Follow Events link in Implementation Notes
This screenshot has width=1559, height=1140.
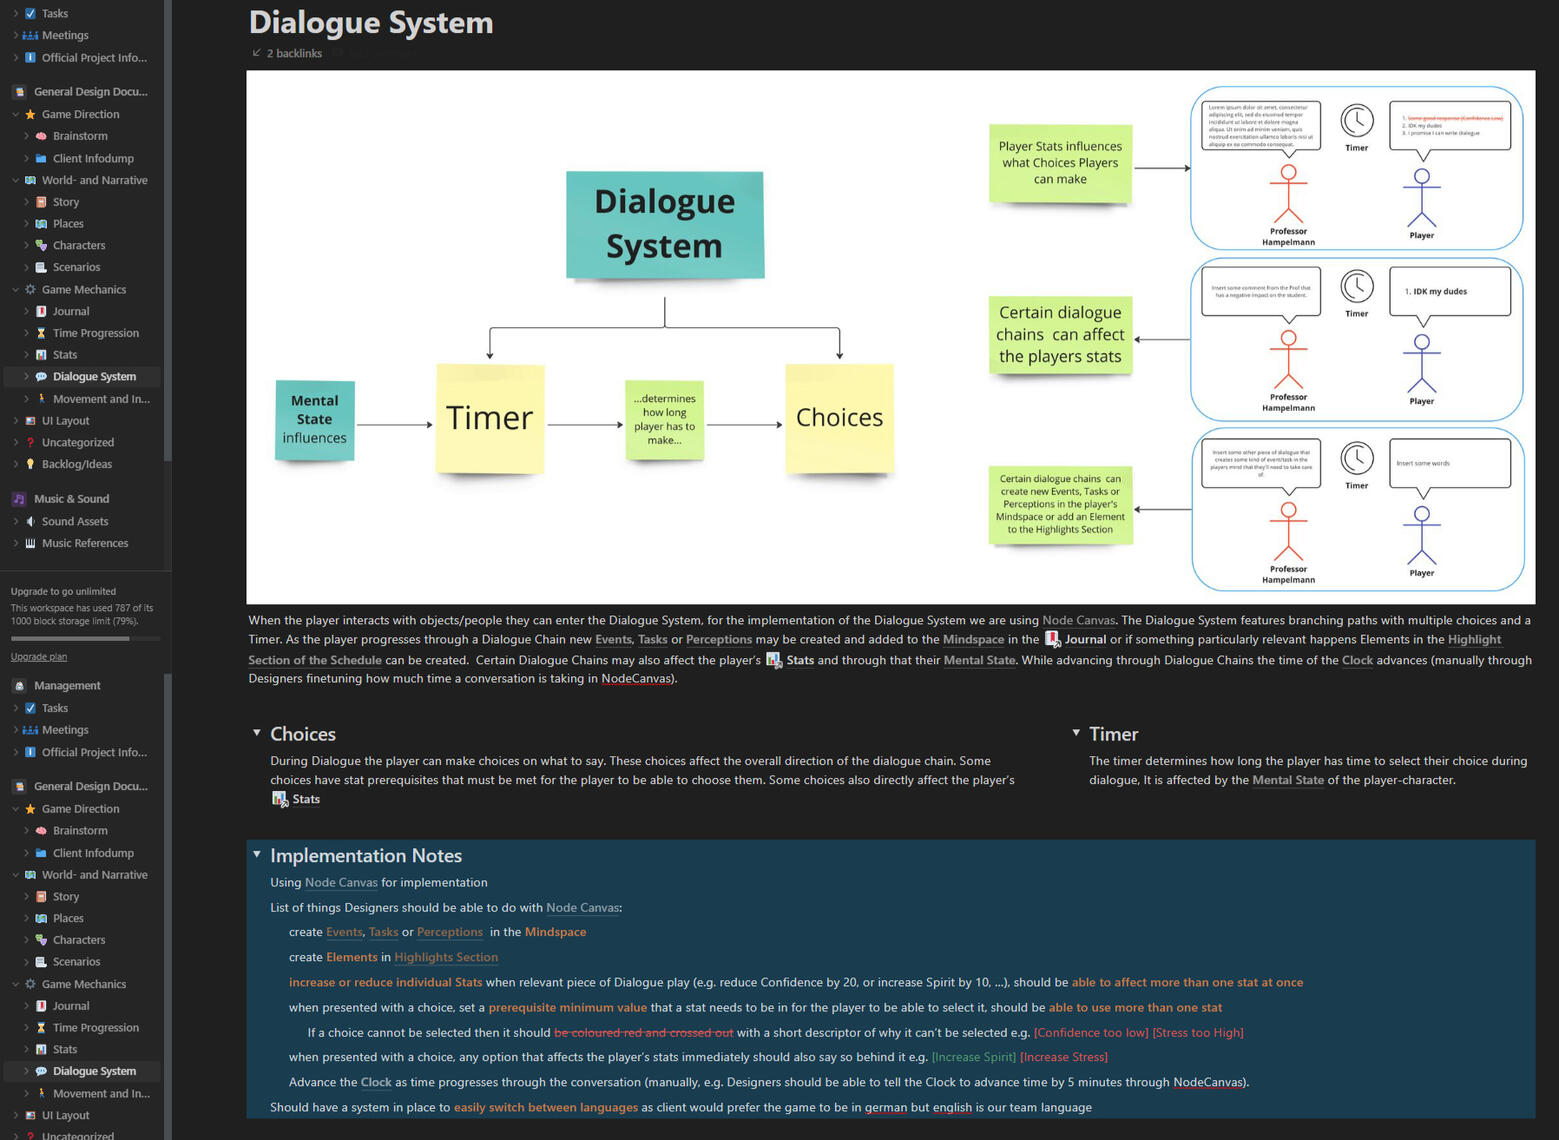[x=344, y=932]
